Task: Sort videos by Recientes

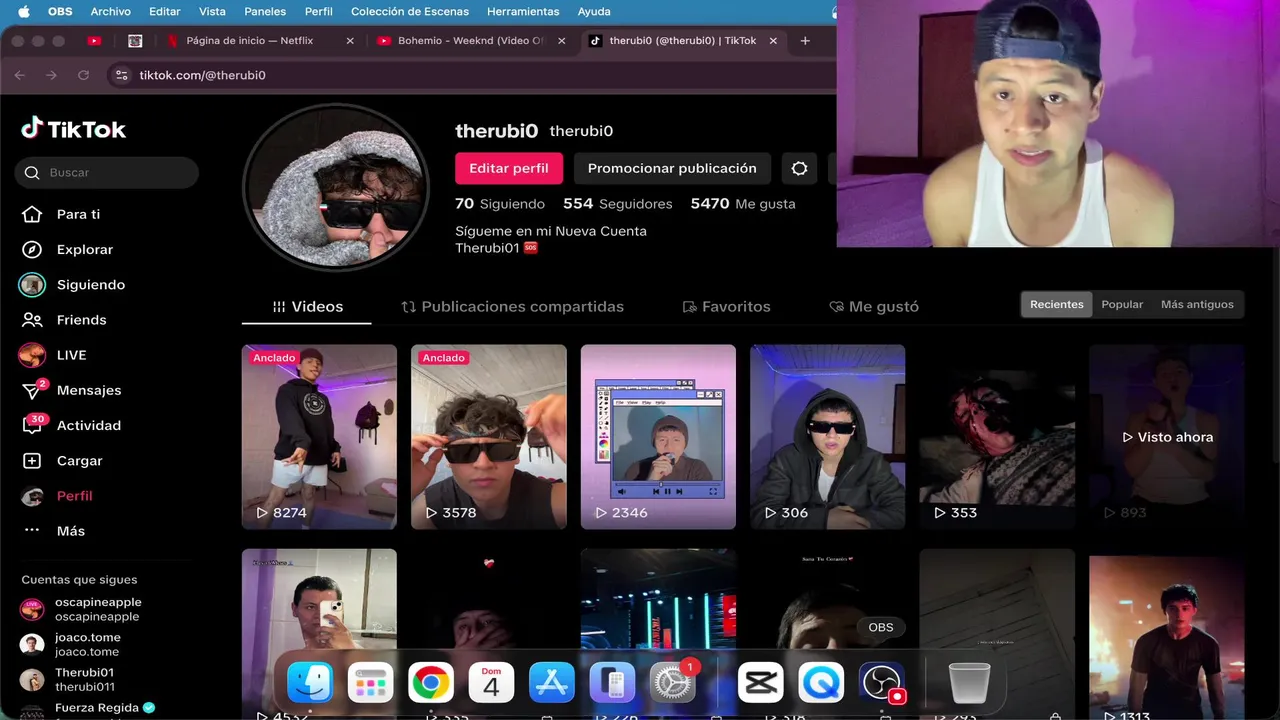Action: 1057,305
